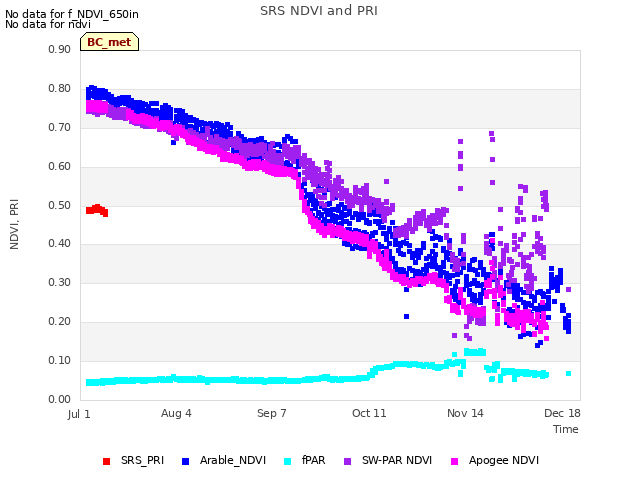Click the Jul 1 x-axis tick label
Image resolution: width=640 pixels, height=480 pixels.
coord(79,414)
